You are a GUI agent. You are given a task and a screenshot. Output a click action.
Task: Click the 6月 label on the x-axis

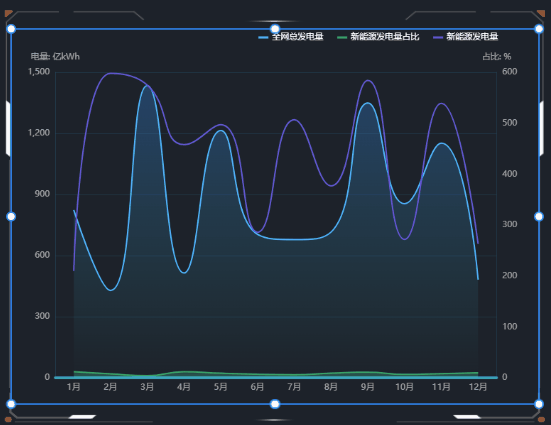(257, 387)
